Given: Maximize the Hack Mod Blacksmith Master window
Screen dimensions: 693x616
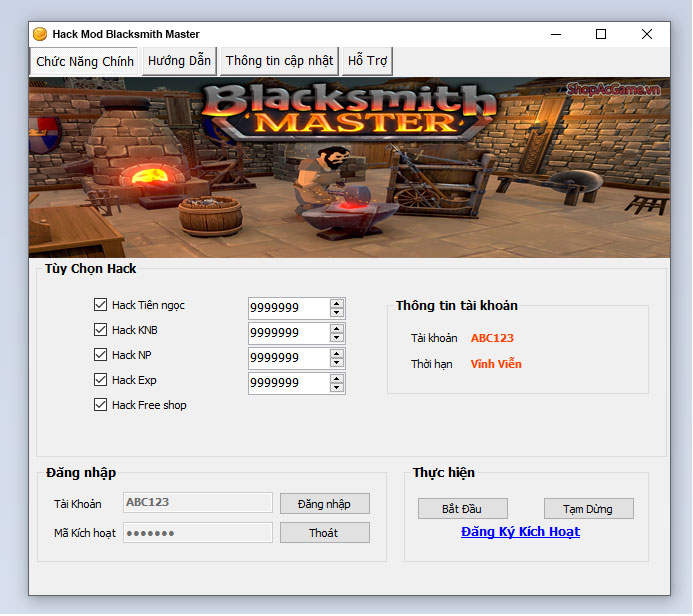Looking at the screenshot, I should 601,34.
